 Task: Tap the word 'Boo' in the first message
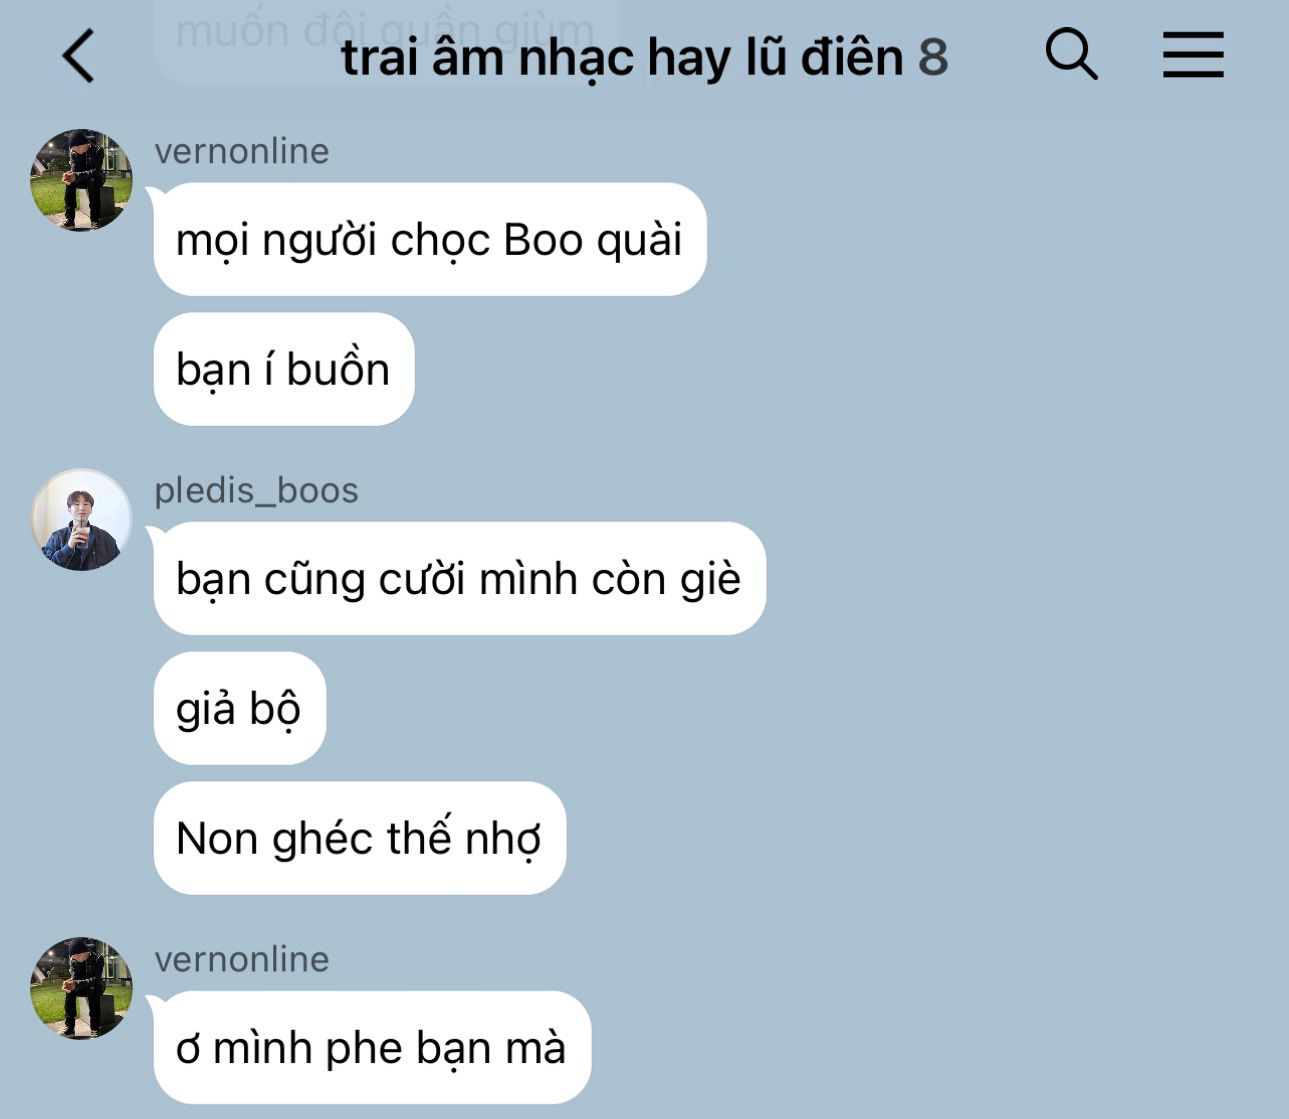[x=543, y=240]
